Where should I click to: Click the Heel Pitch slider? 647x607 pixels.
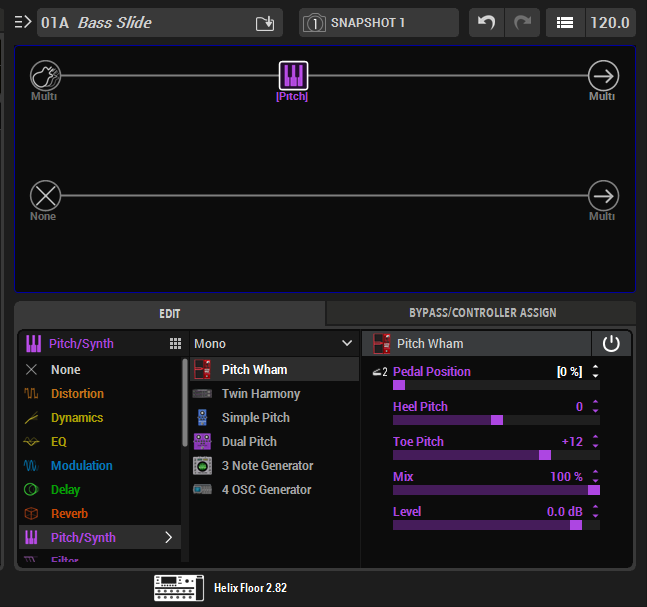496,420
